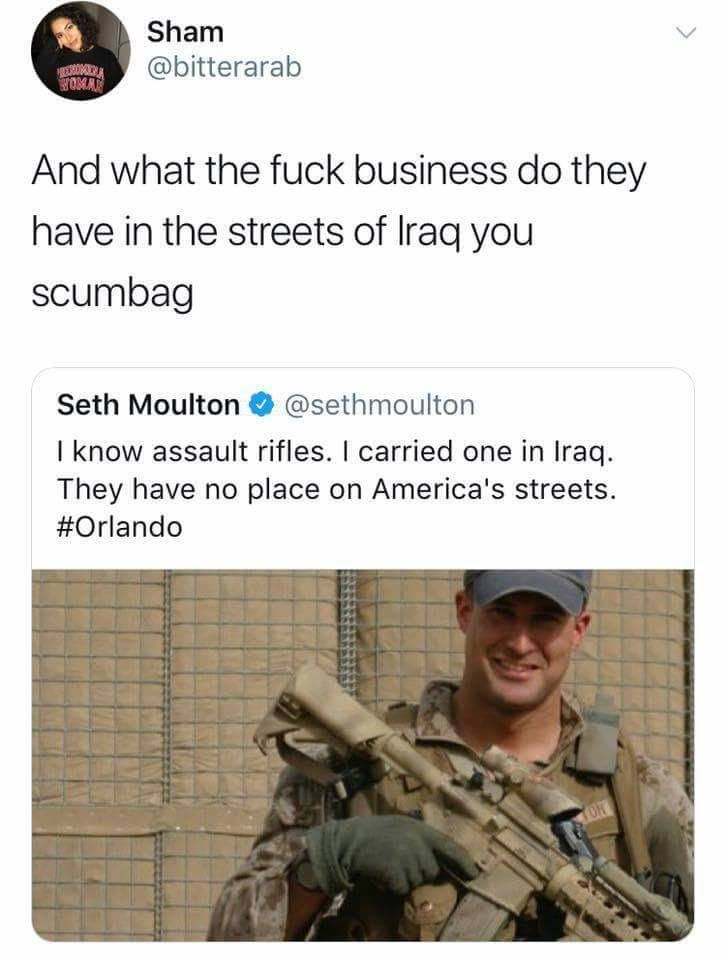Click the red sweatshirt lettering in avatar
Viewport: 726px width, 960px height.
81,79
